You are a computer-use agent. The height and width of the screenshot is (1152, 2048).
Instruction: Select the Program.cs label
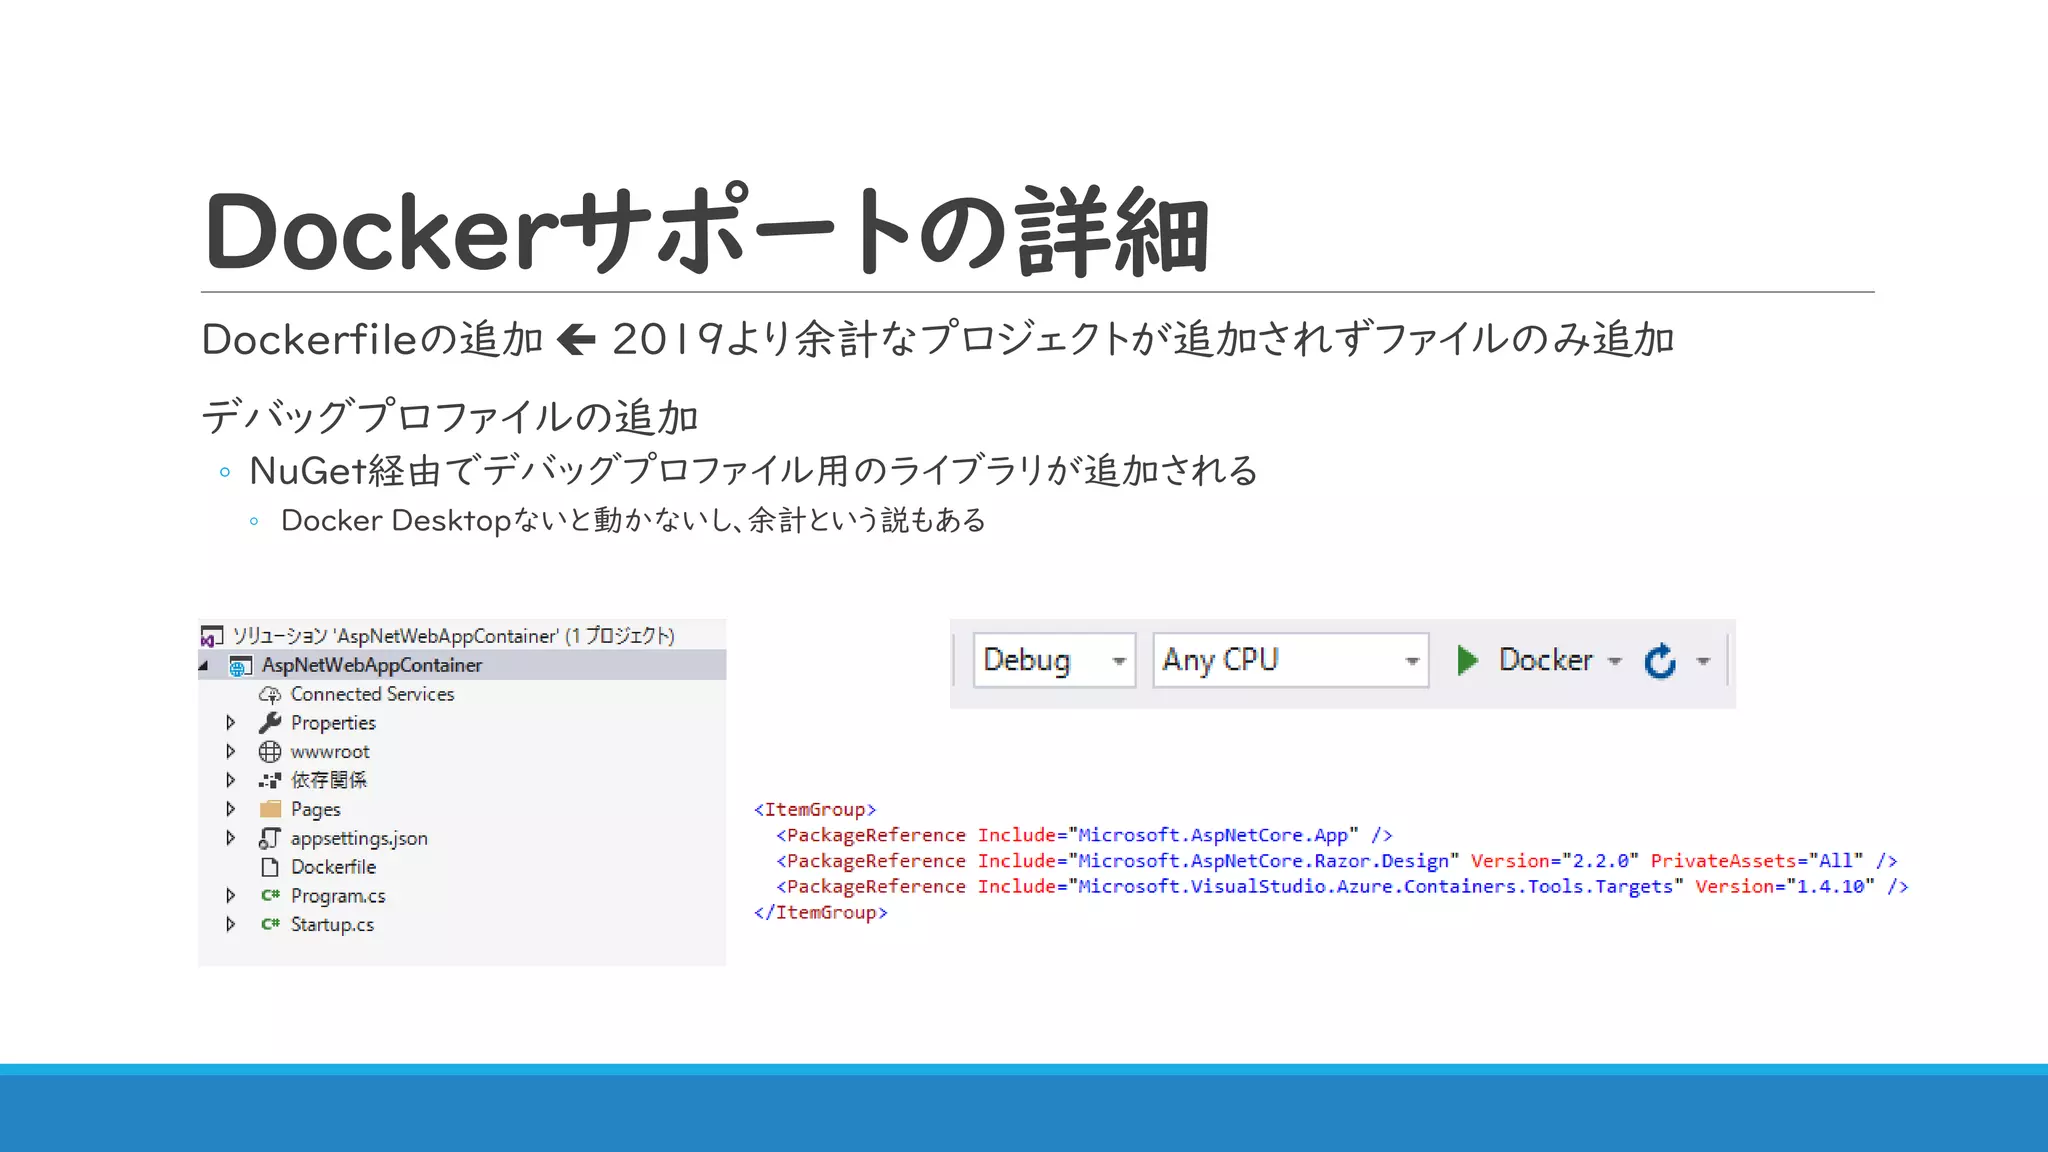[338, 896]
